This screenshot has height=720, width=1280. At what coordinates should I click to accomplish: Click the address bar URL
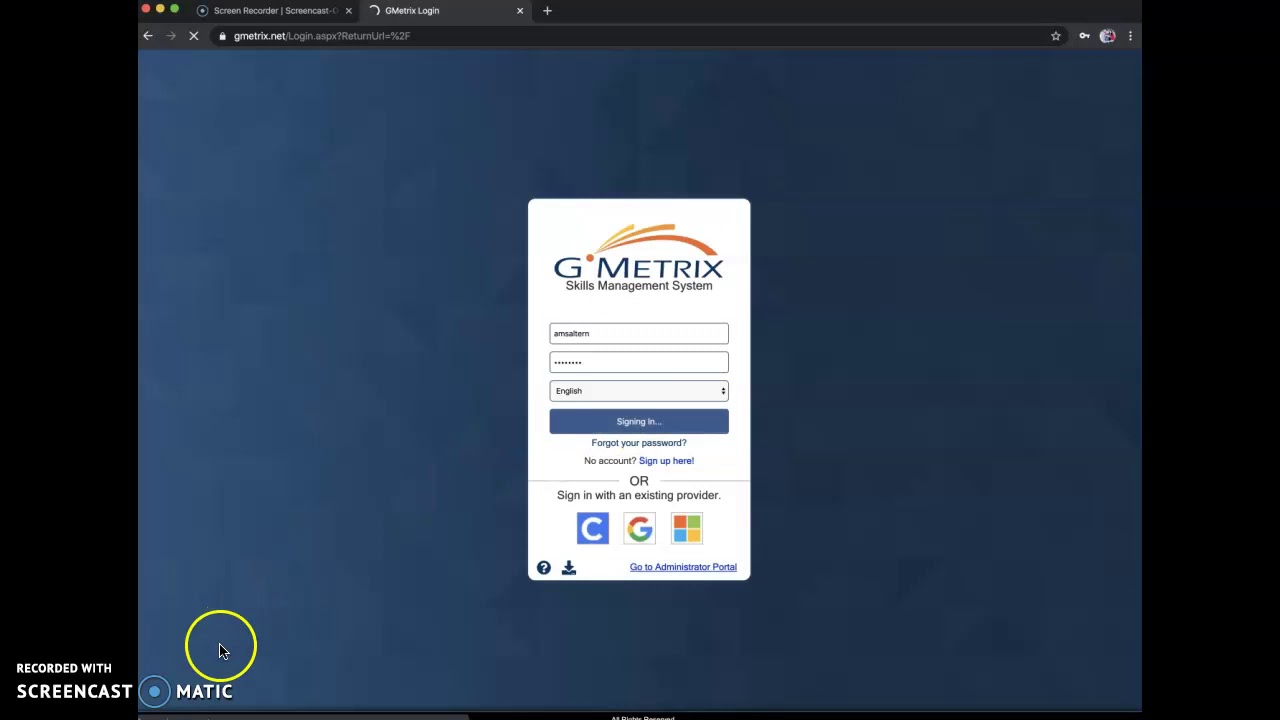coord(322,36)
